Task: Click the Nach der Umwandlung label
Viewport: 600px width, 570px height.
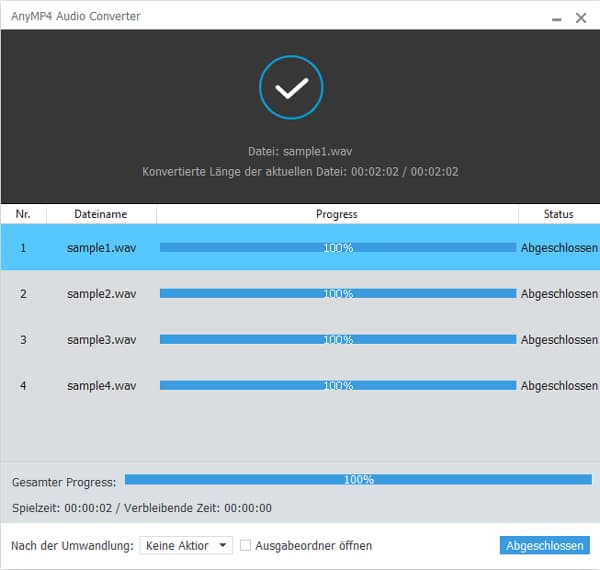Action: tap(72, 546)
